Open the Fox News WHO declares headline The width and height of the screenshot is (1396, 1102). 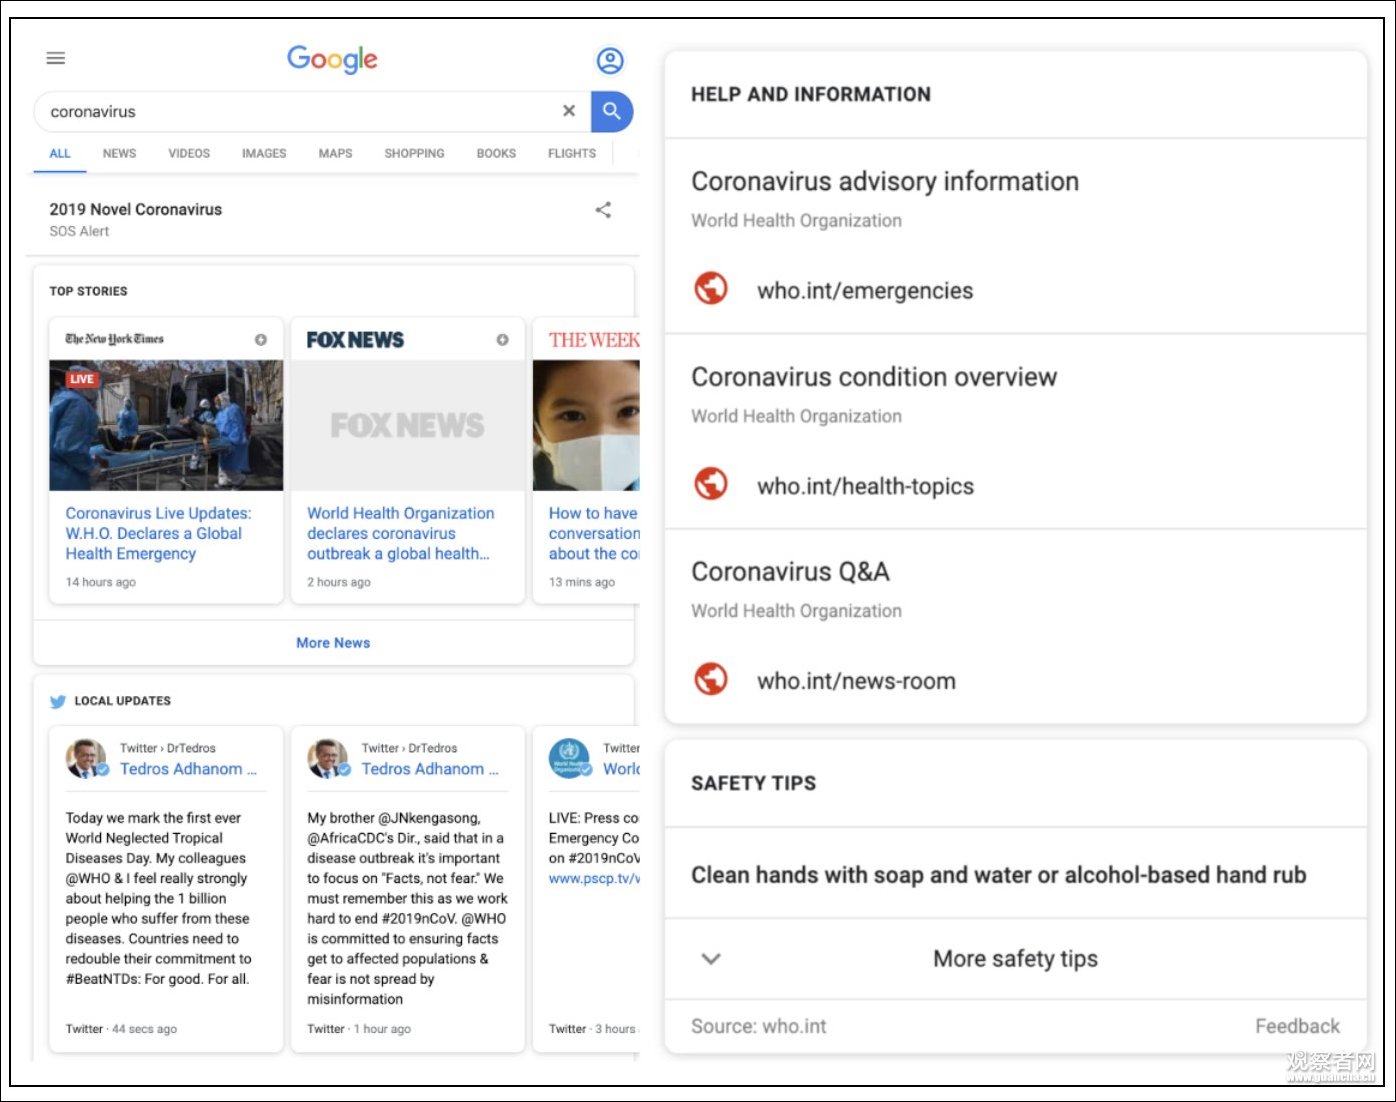[401, 533]
